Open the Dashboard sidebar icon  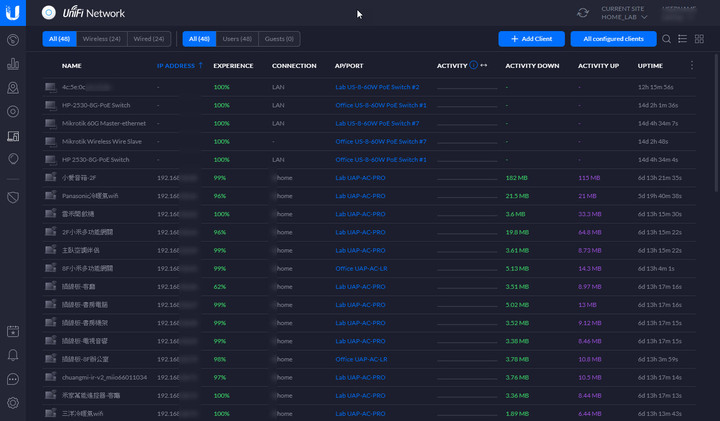click(13, 40)
